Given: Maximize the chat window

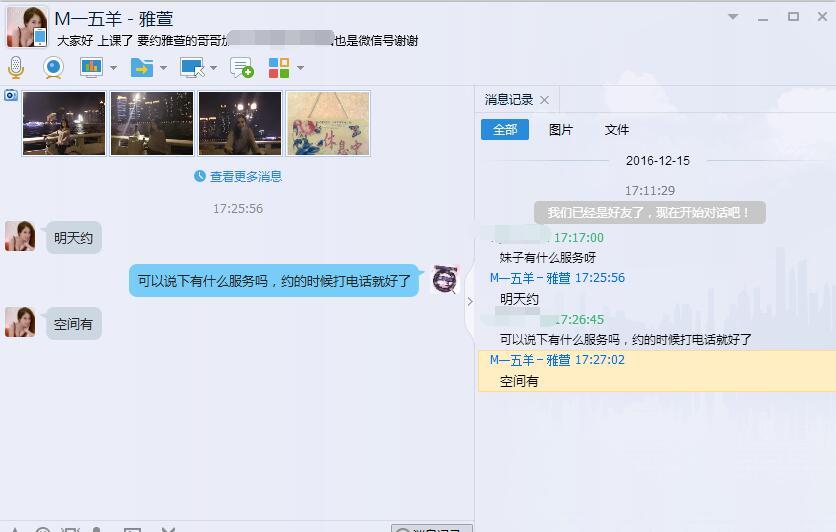Looking at the screenshot, I should [793, 17].
